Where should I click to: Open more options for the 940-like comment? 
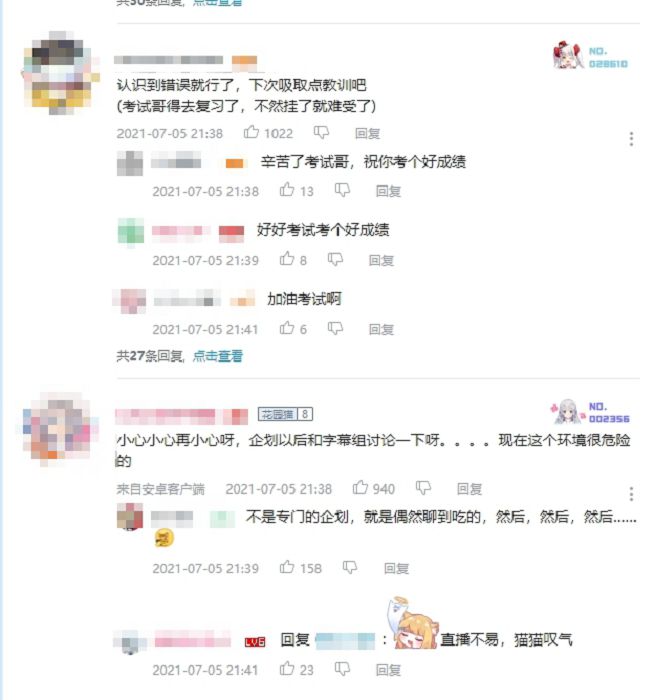(631, 494)
